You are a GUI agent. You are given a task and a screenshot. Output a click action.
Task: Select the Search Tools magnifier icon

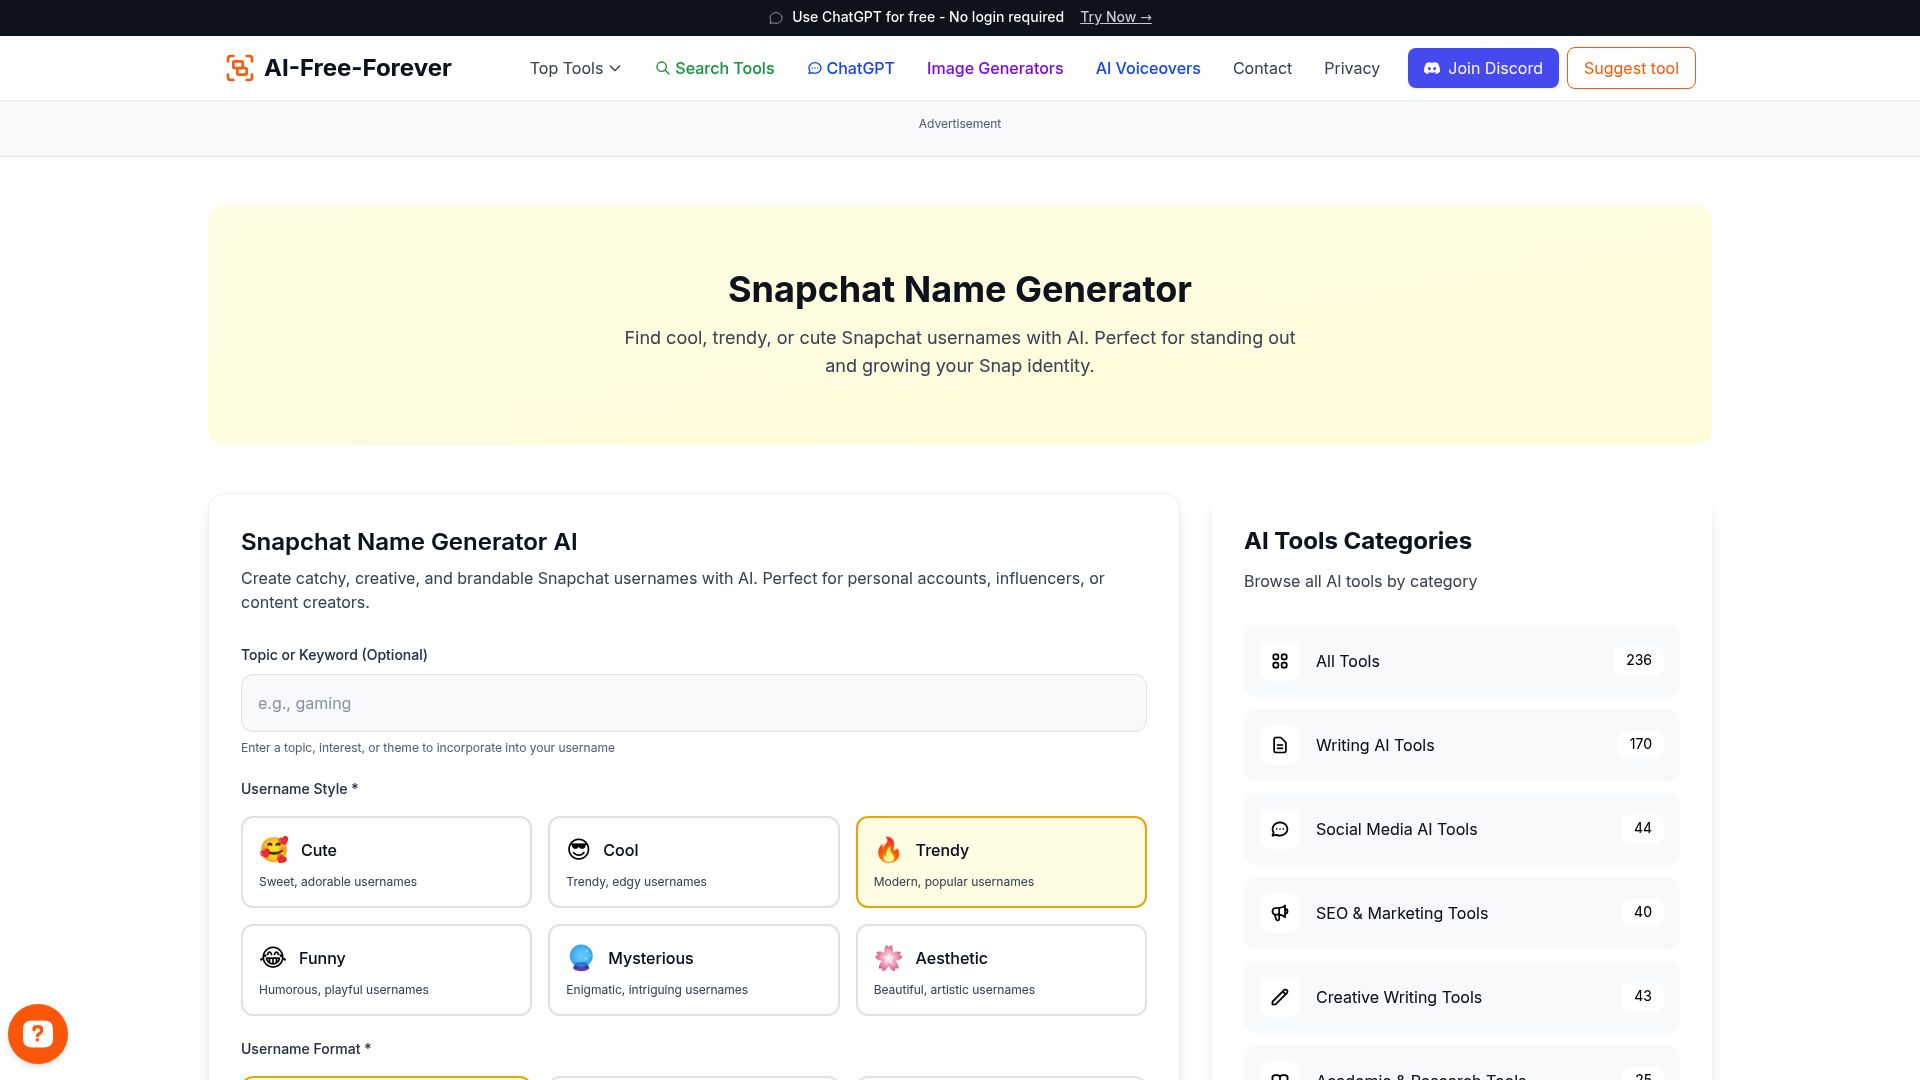coord(663,68)
